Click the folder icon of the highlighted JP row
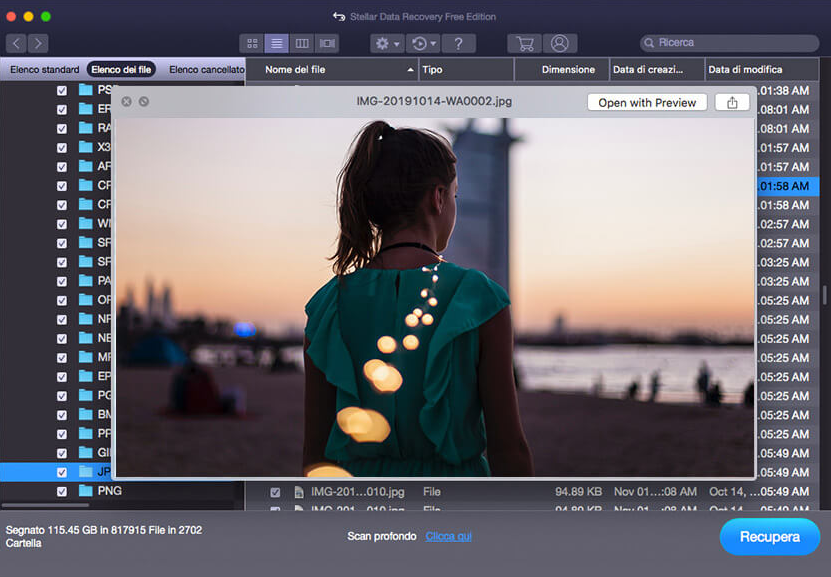 point(85,472)
